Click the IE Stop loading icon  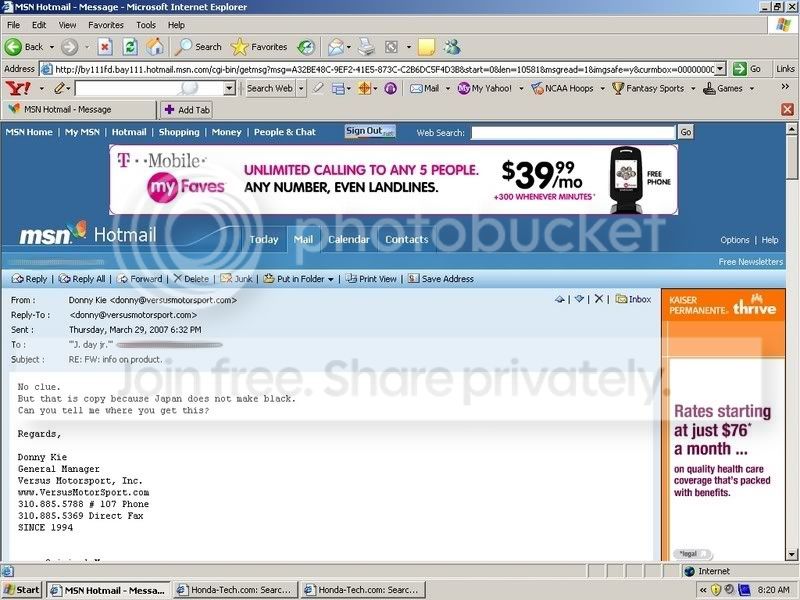[x=106, y=47]
